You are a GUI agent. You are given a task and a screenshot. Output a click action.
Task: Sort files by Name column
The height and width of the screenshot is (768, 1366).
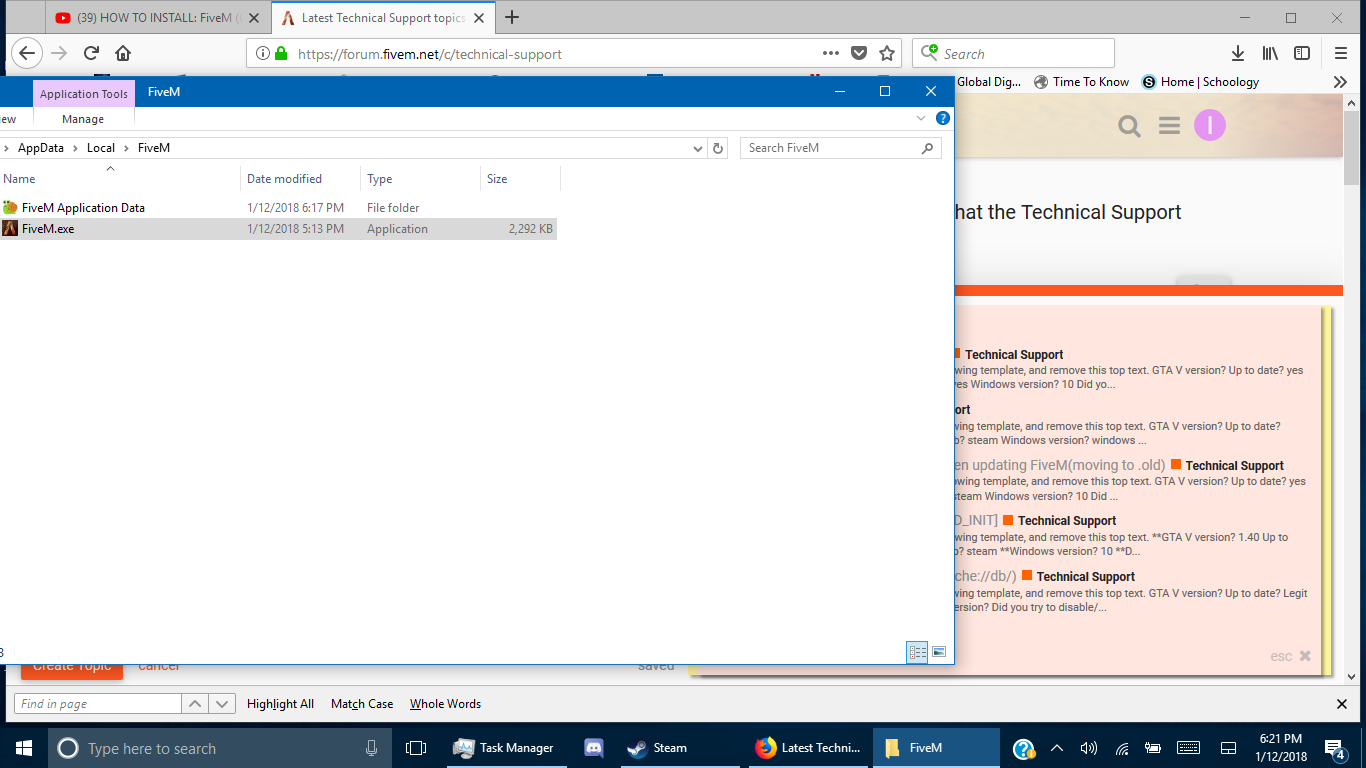pyautogui.click(x=120, y=179)
